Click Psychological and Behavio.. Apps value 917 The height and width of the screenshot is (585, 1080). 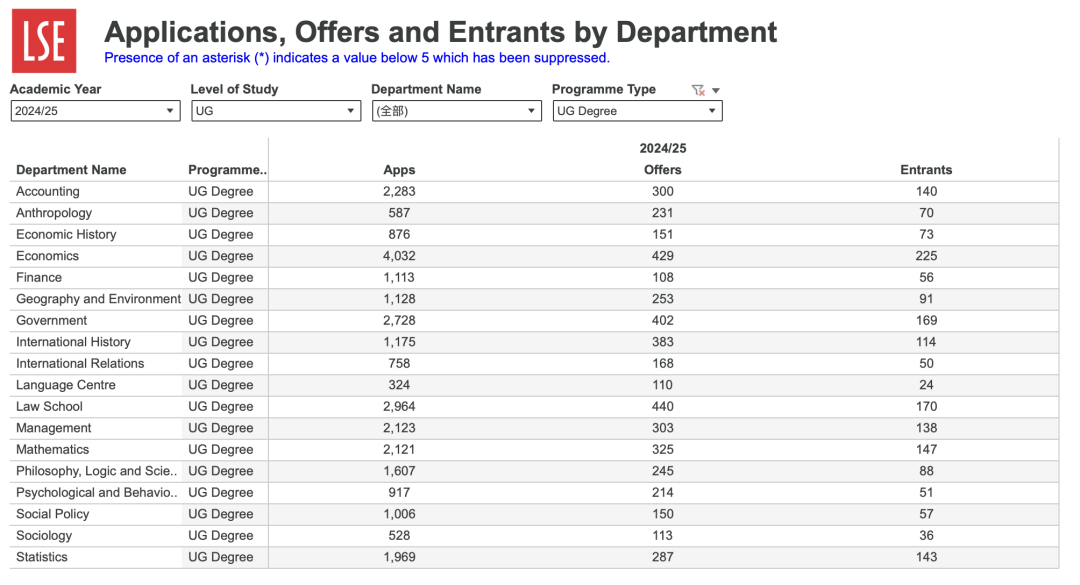pos(399,493)
